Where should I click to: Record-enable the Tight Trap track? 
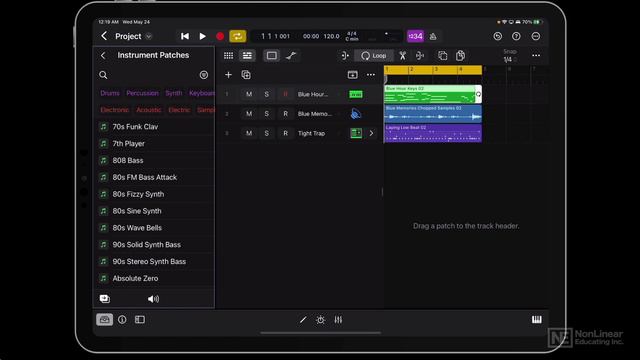point(285,133)
